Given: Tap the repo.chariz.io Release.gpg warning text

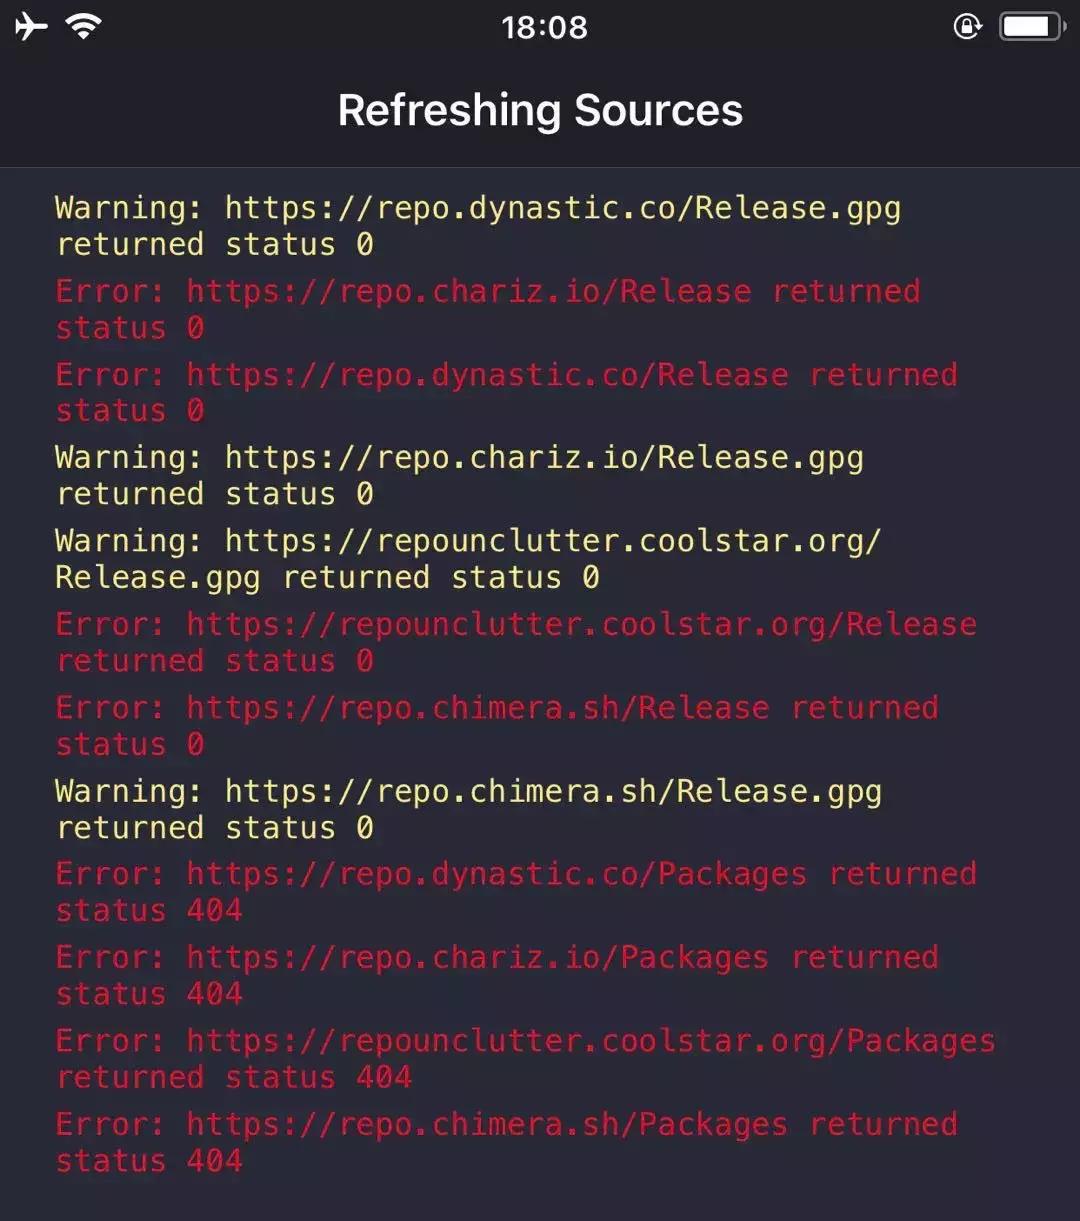Looking at the screenshot, I should pos(460,475).
